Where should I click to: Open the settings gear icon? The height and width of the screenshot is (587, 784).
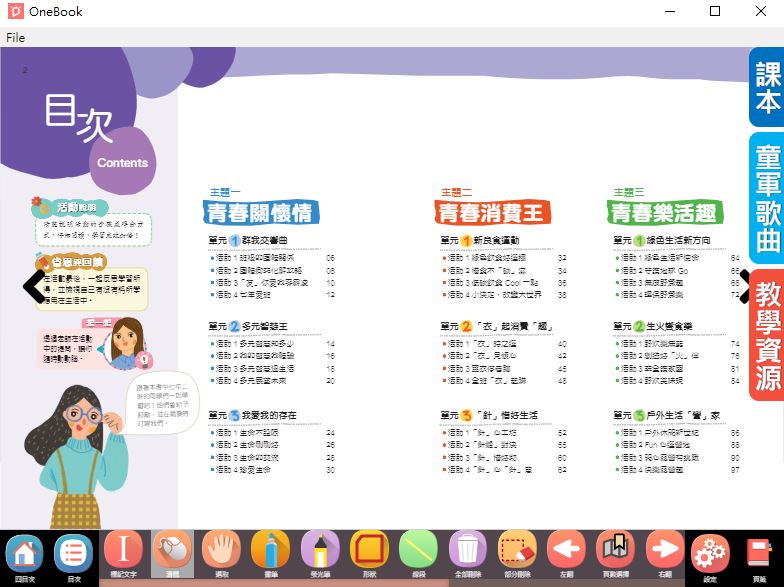710,553
